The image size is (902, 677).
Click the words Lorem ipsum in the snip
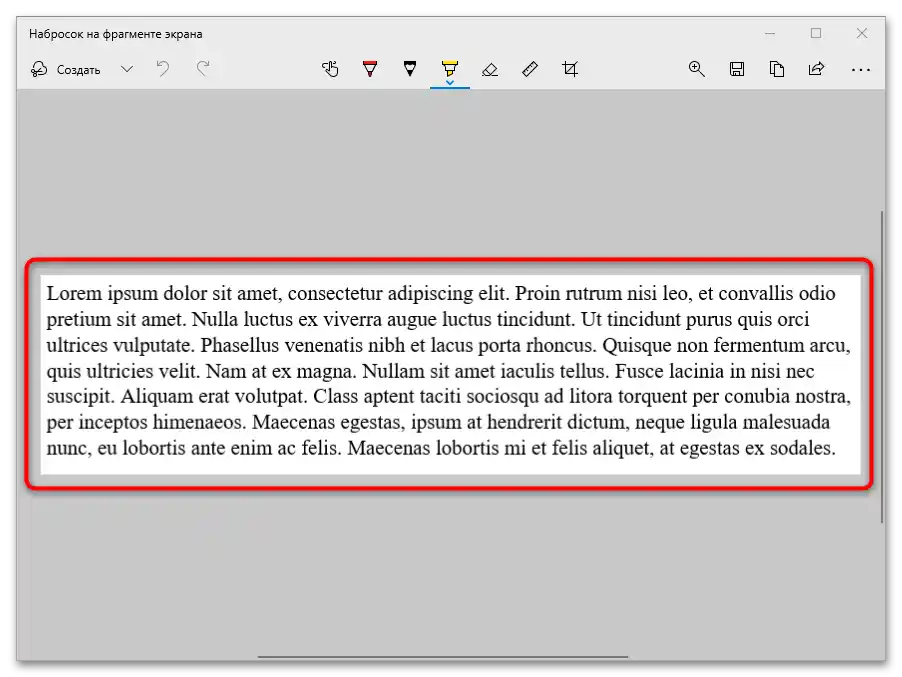[102, 293]
